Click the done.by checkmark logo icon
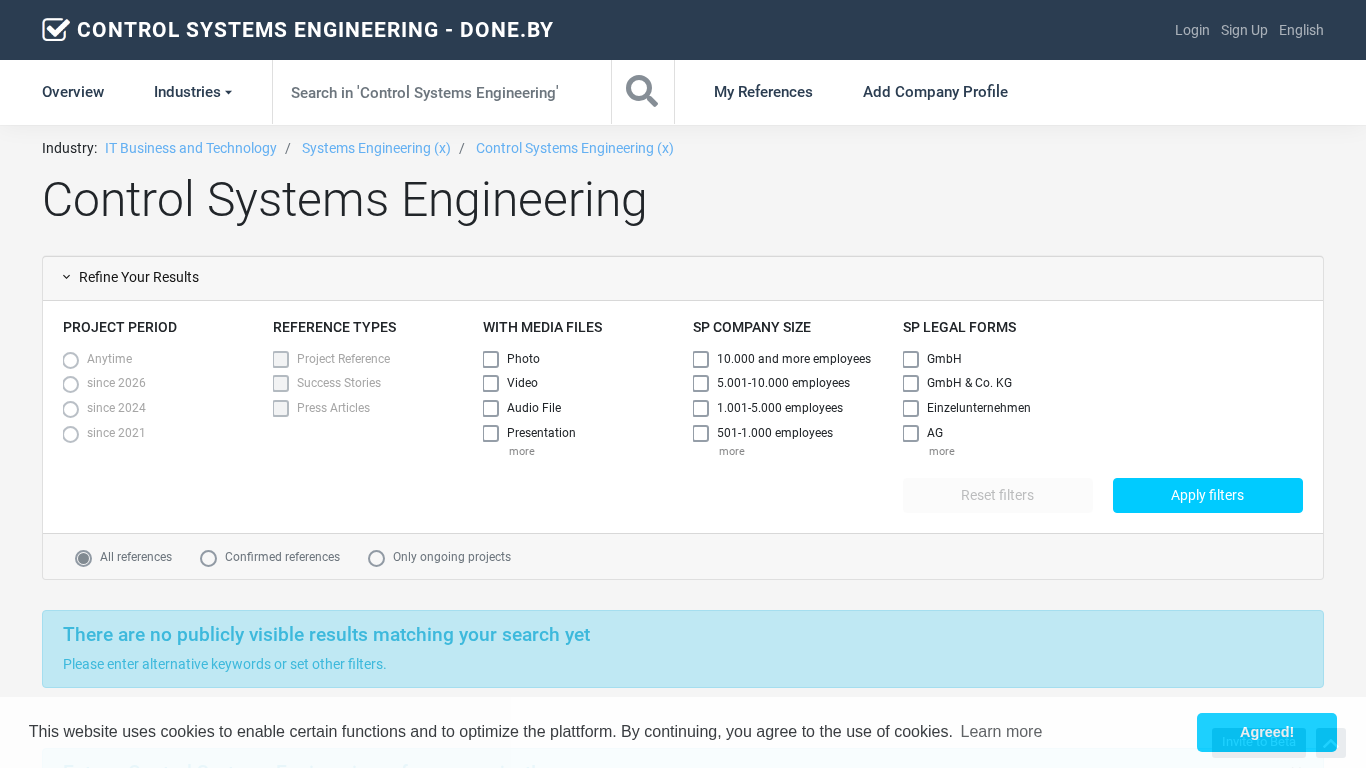Image resolution: width=1366 pixels, height=768 pixels. (x=56, y=30)
